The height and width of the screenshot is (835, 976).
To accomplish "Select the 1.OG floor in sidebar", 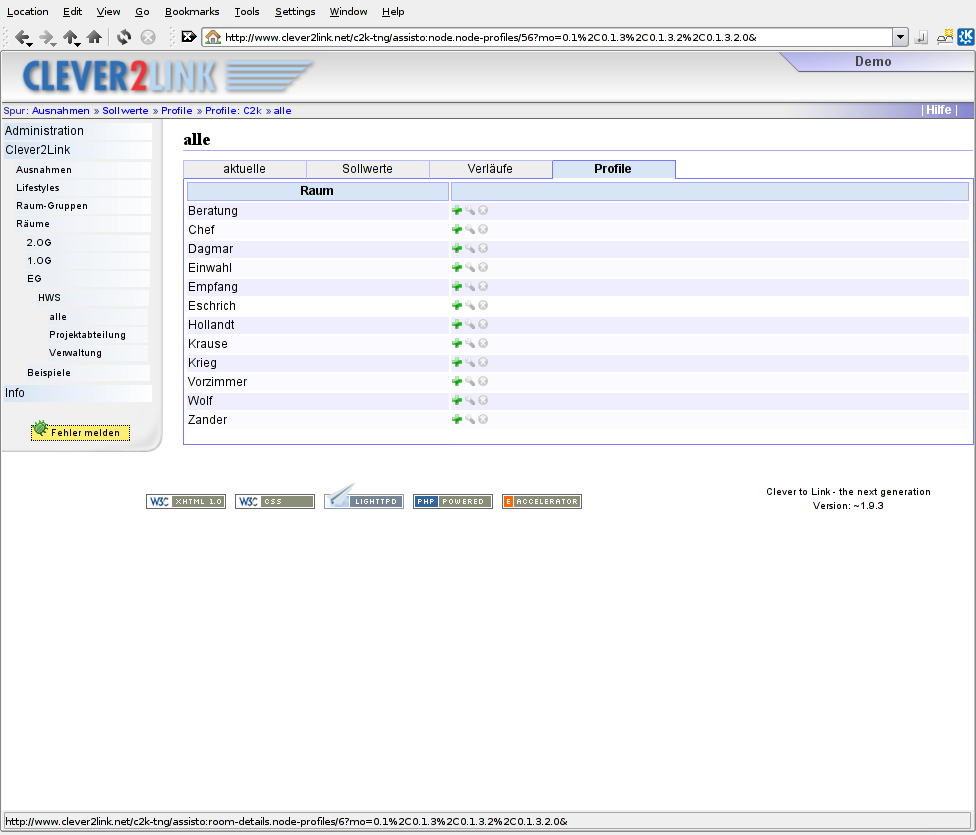I will point(39,260).
